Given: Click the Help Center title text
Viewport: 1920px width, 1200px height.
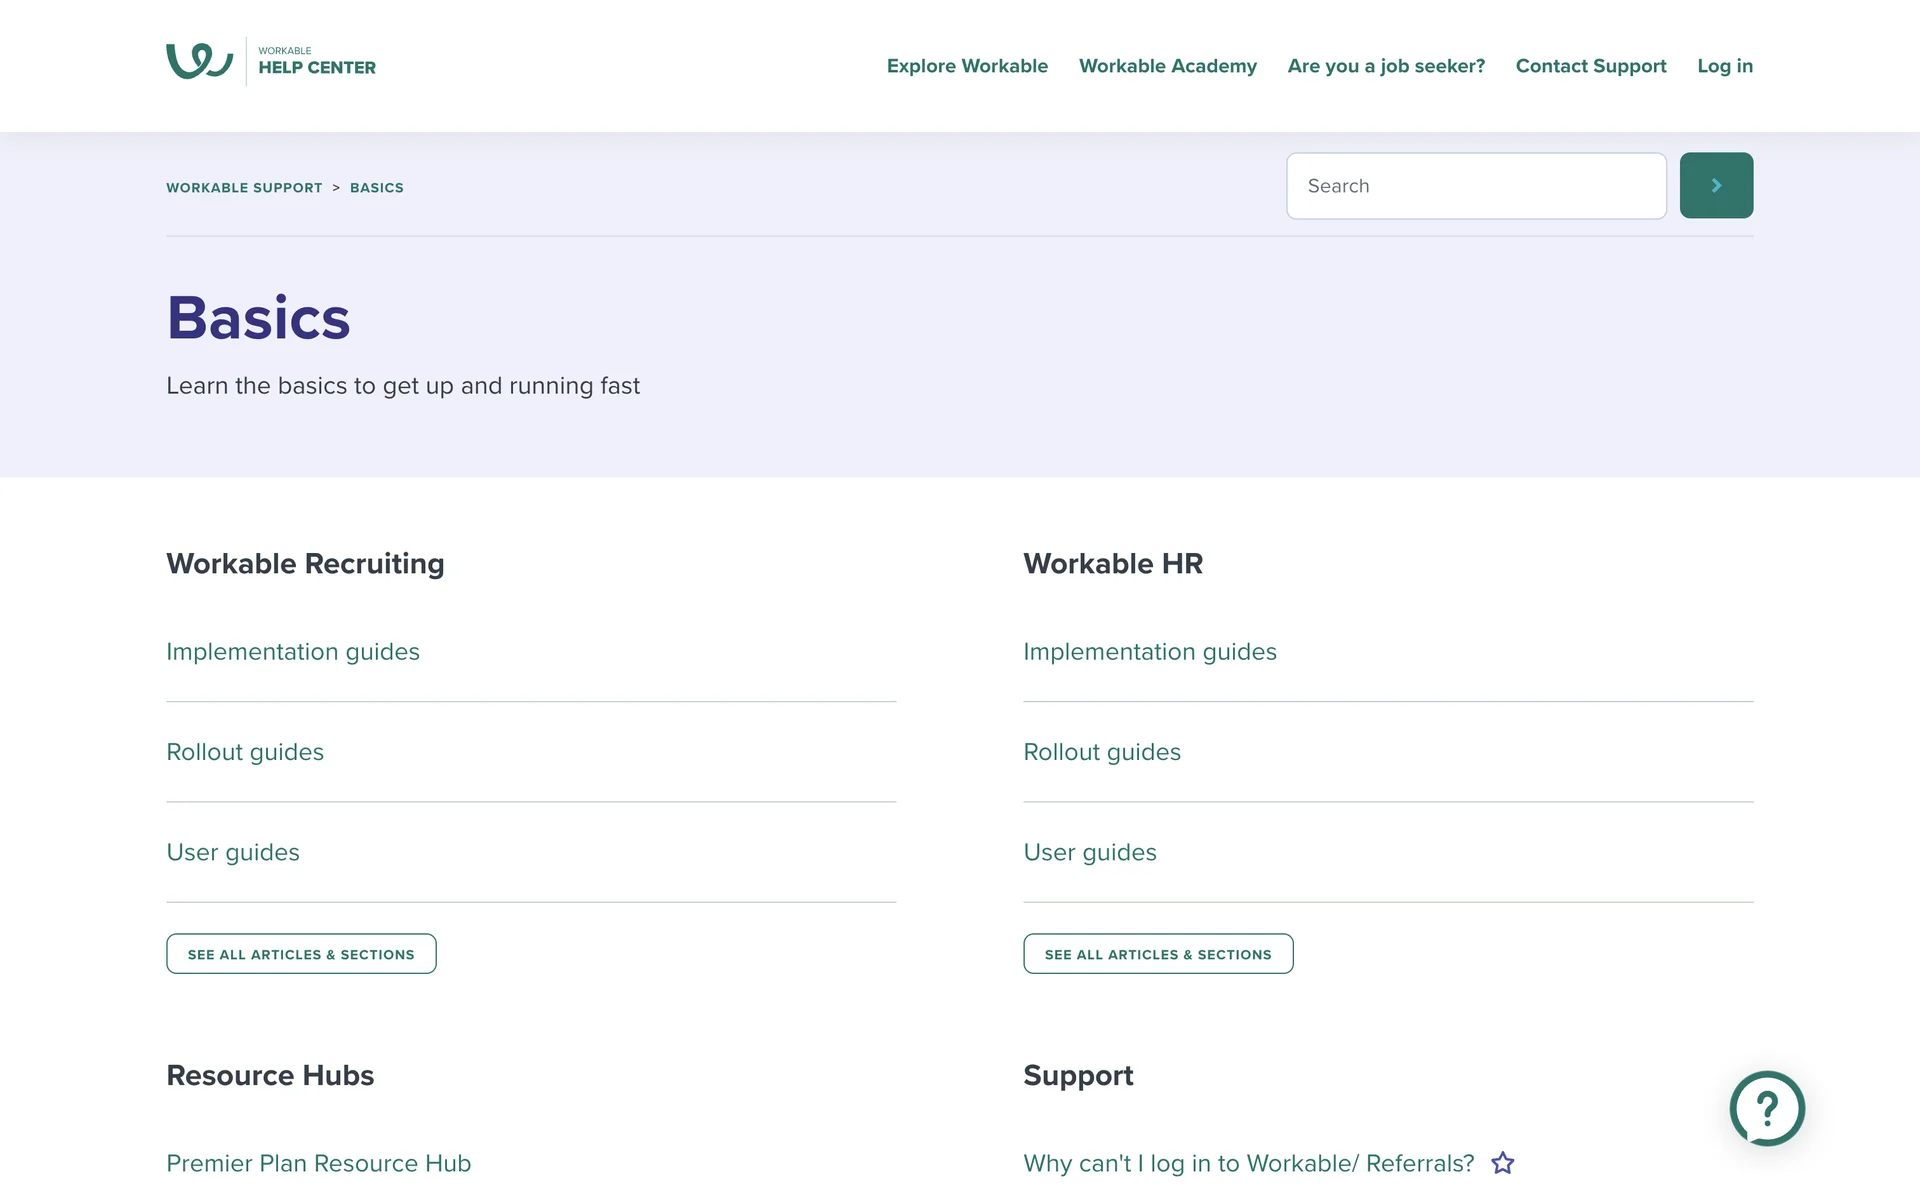Looking at the screenshot, I should (x=316, y=67).
